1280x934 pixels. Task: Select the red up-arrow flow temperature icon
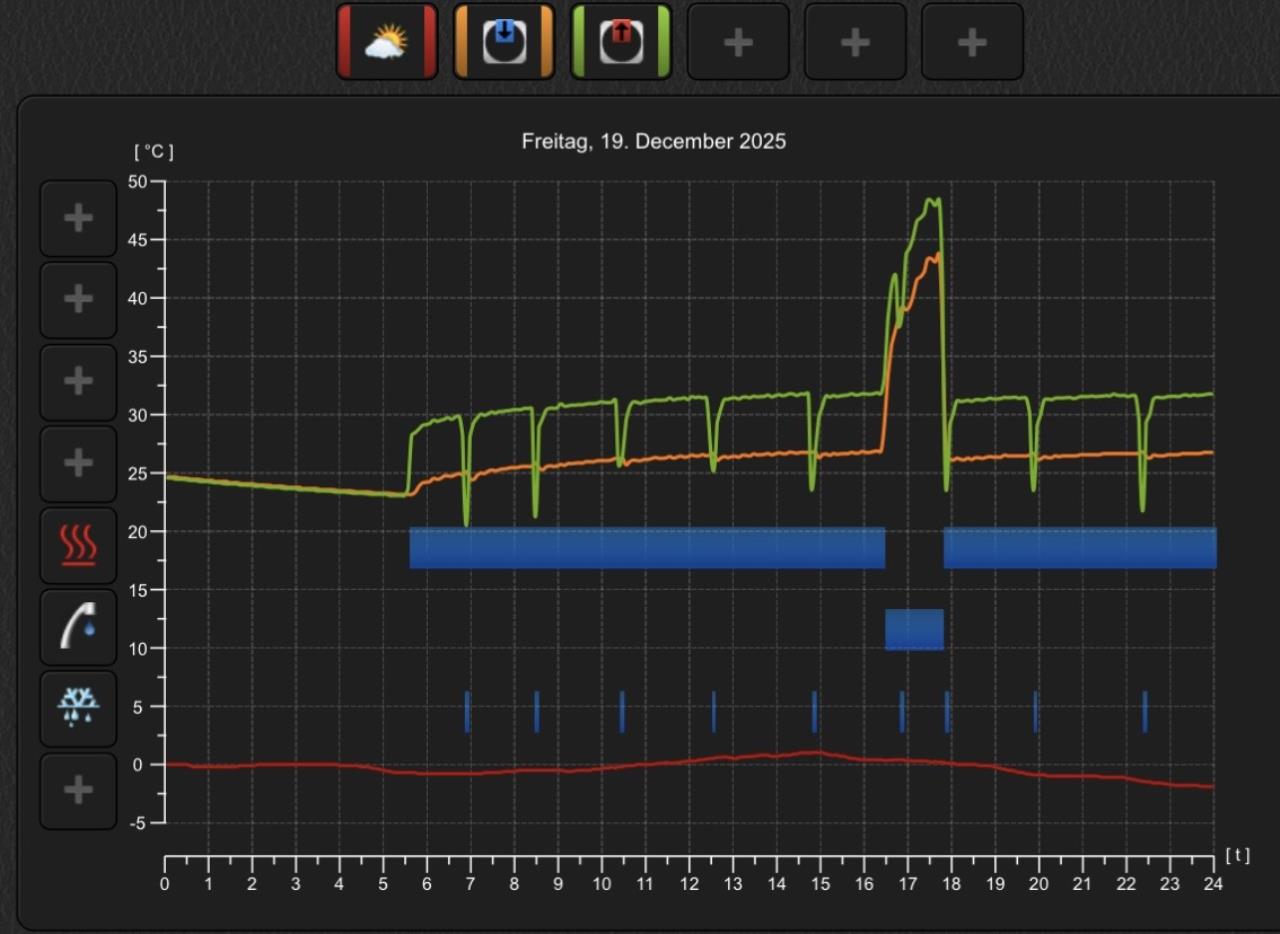coord(621,42)
